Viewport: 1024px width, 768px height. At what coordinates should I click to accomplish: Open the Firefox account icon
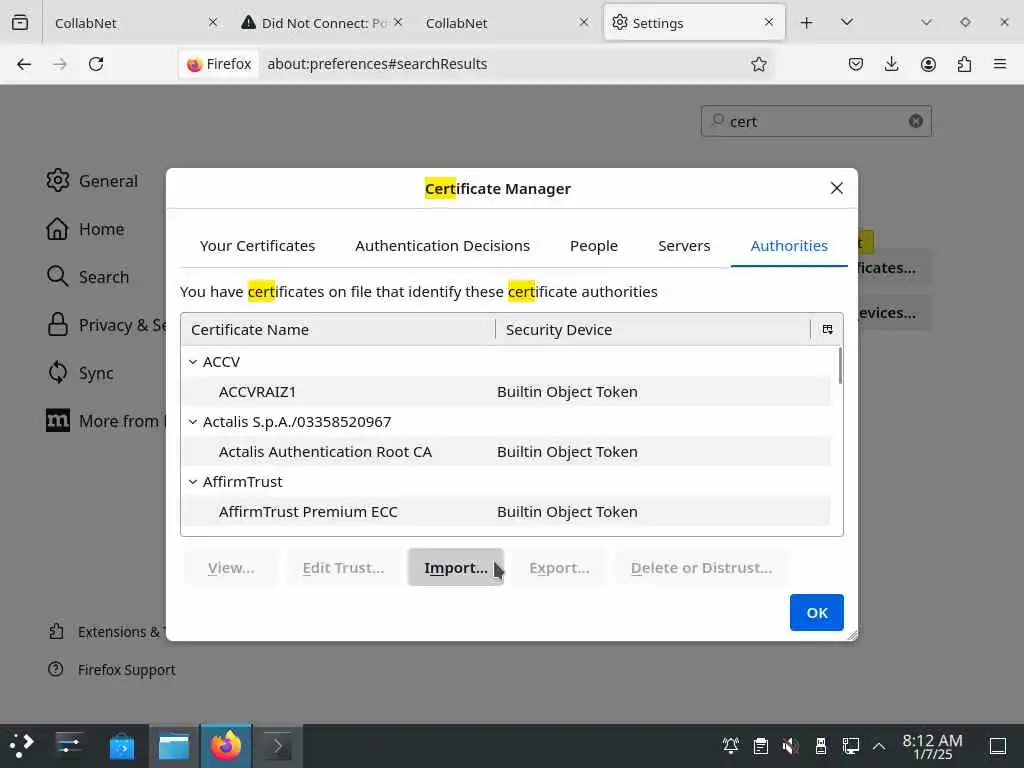pos(928,64)
